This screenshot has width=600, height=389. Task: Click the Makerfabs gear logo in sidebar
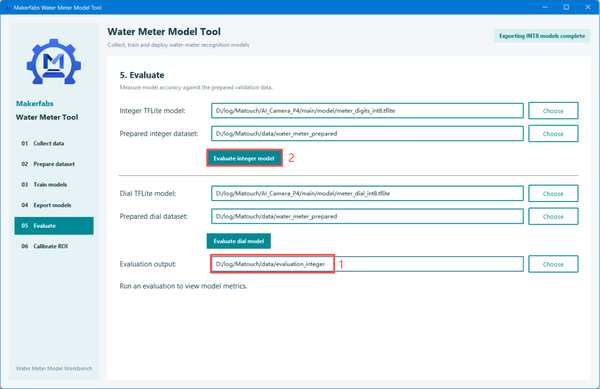54,62
